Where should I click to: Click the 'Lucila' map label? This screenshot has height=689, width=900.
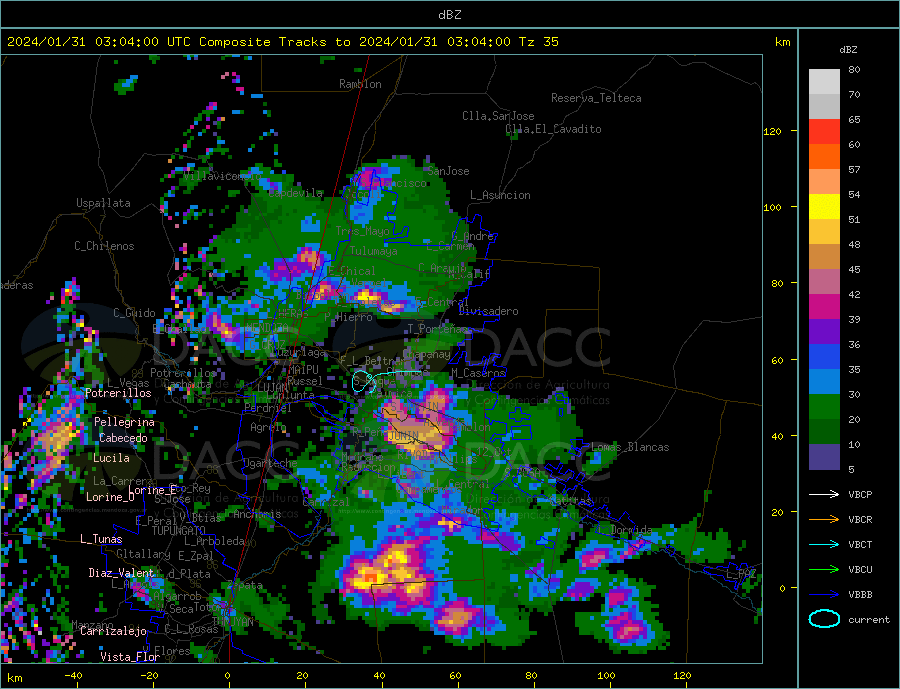(111, 458)
